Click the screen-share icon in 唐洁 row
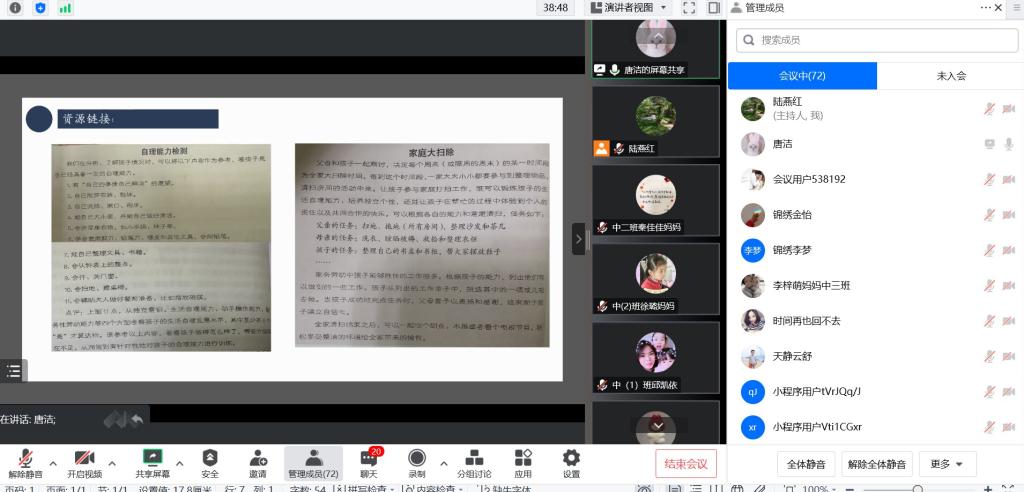Image resolution: width=1024 pixels, height=492 pixels. tap(989, 144)
